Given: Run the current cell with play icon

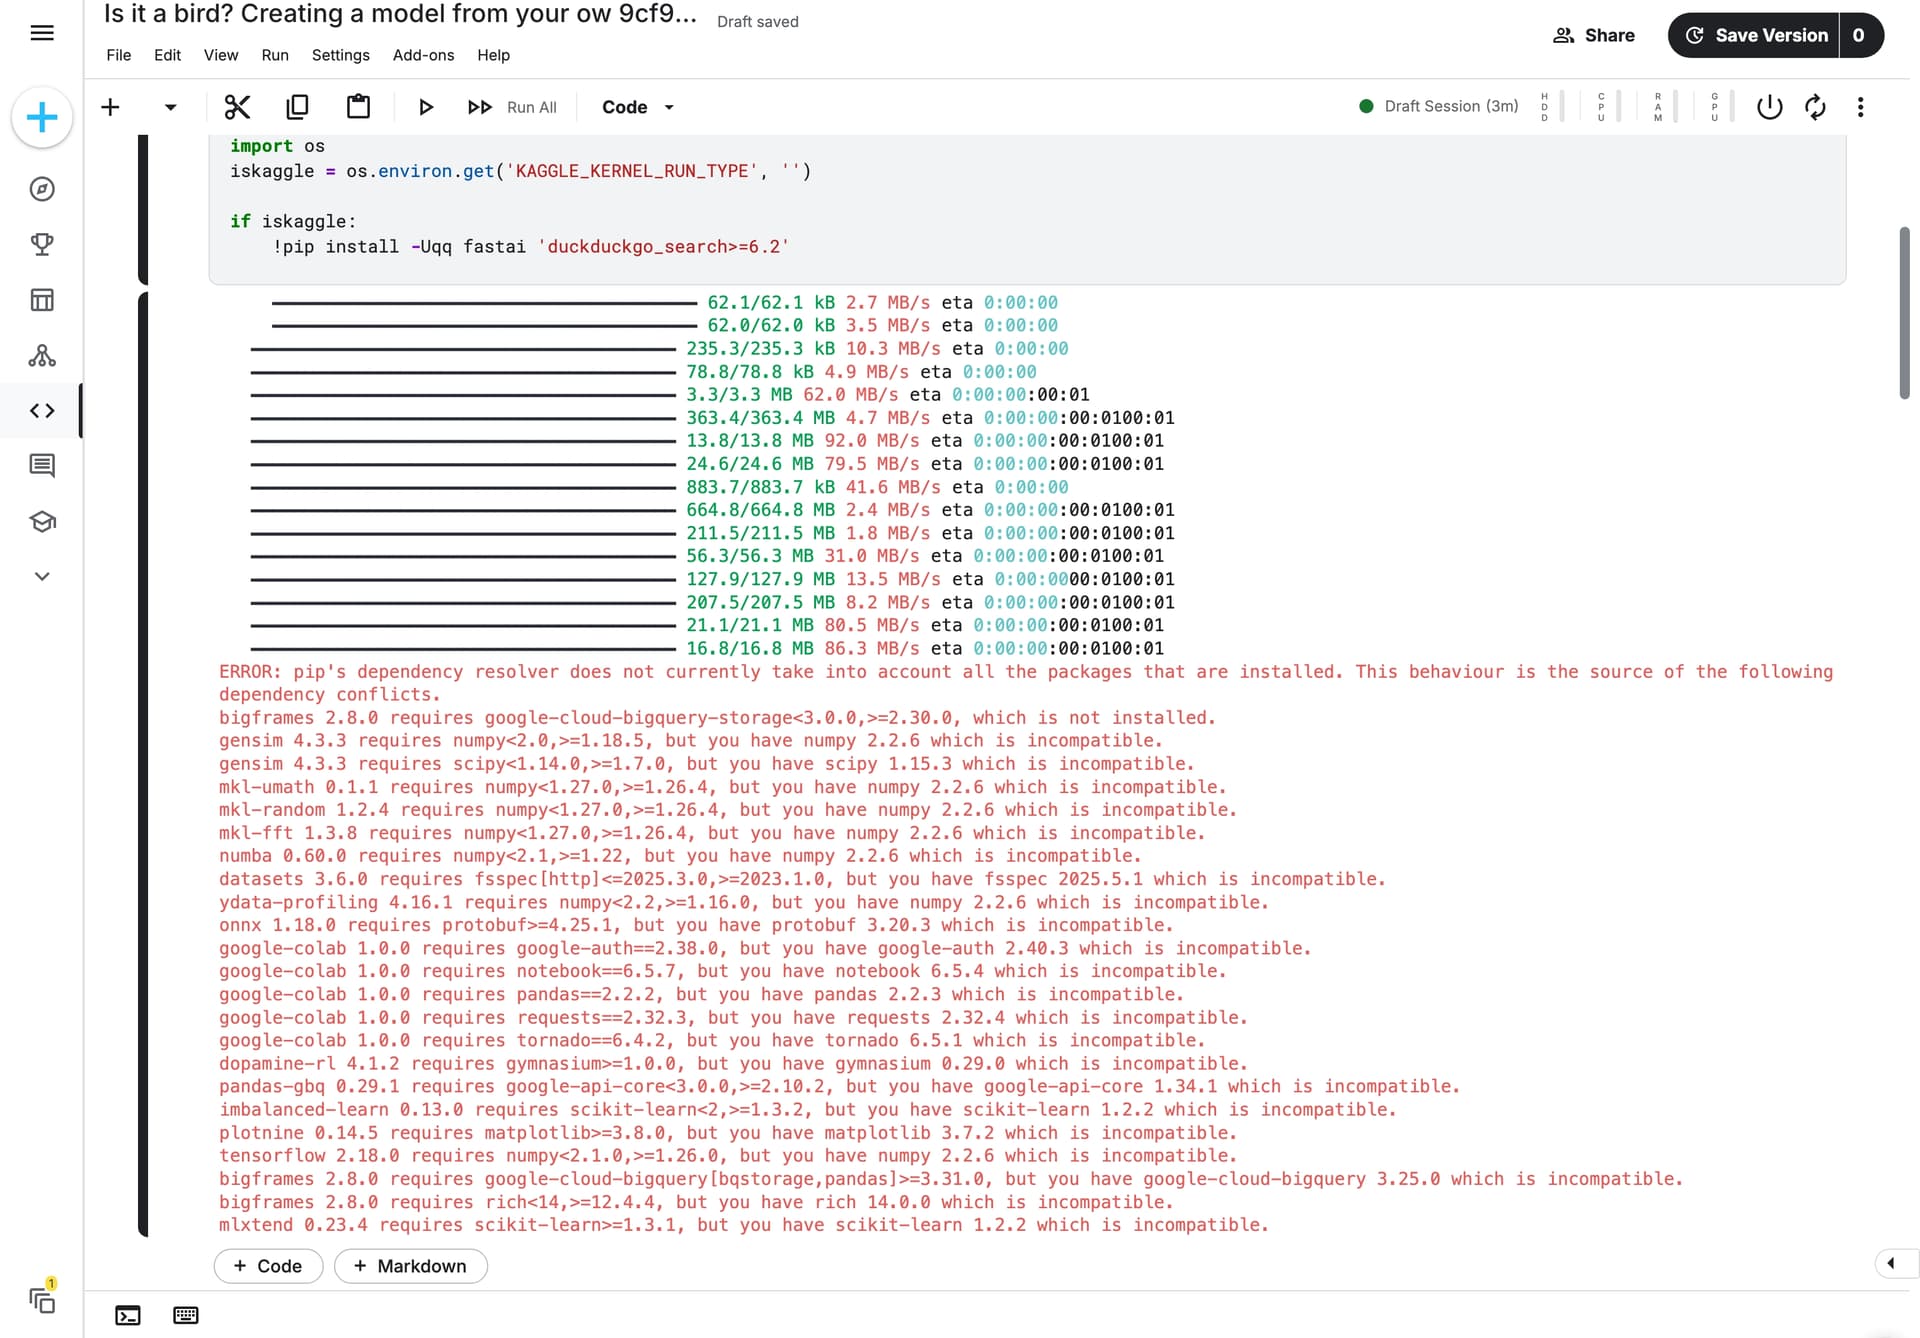Looking at the screenshot, I should coord(425,107).
